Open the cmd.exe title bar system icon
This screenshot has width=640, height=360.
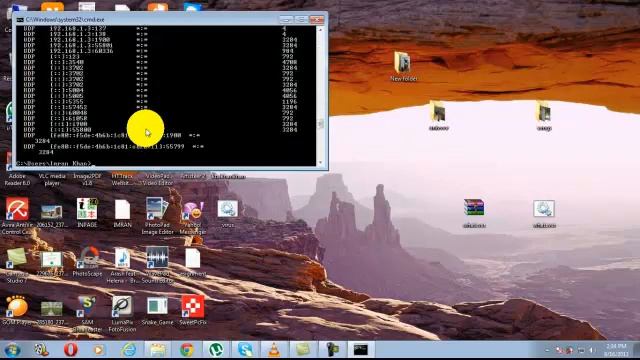coord(20,20)
